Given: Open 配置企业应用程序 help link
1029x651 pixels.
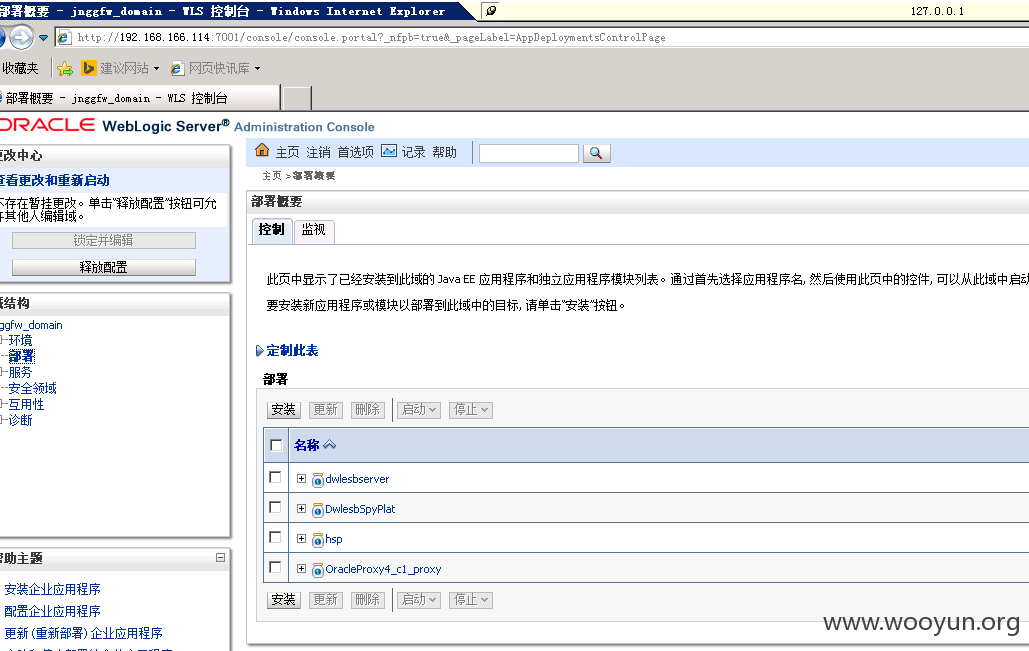Looking at the screenshot, I should tap(52, 611).
